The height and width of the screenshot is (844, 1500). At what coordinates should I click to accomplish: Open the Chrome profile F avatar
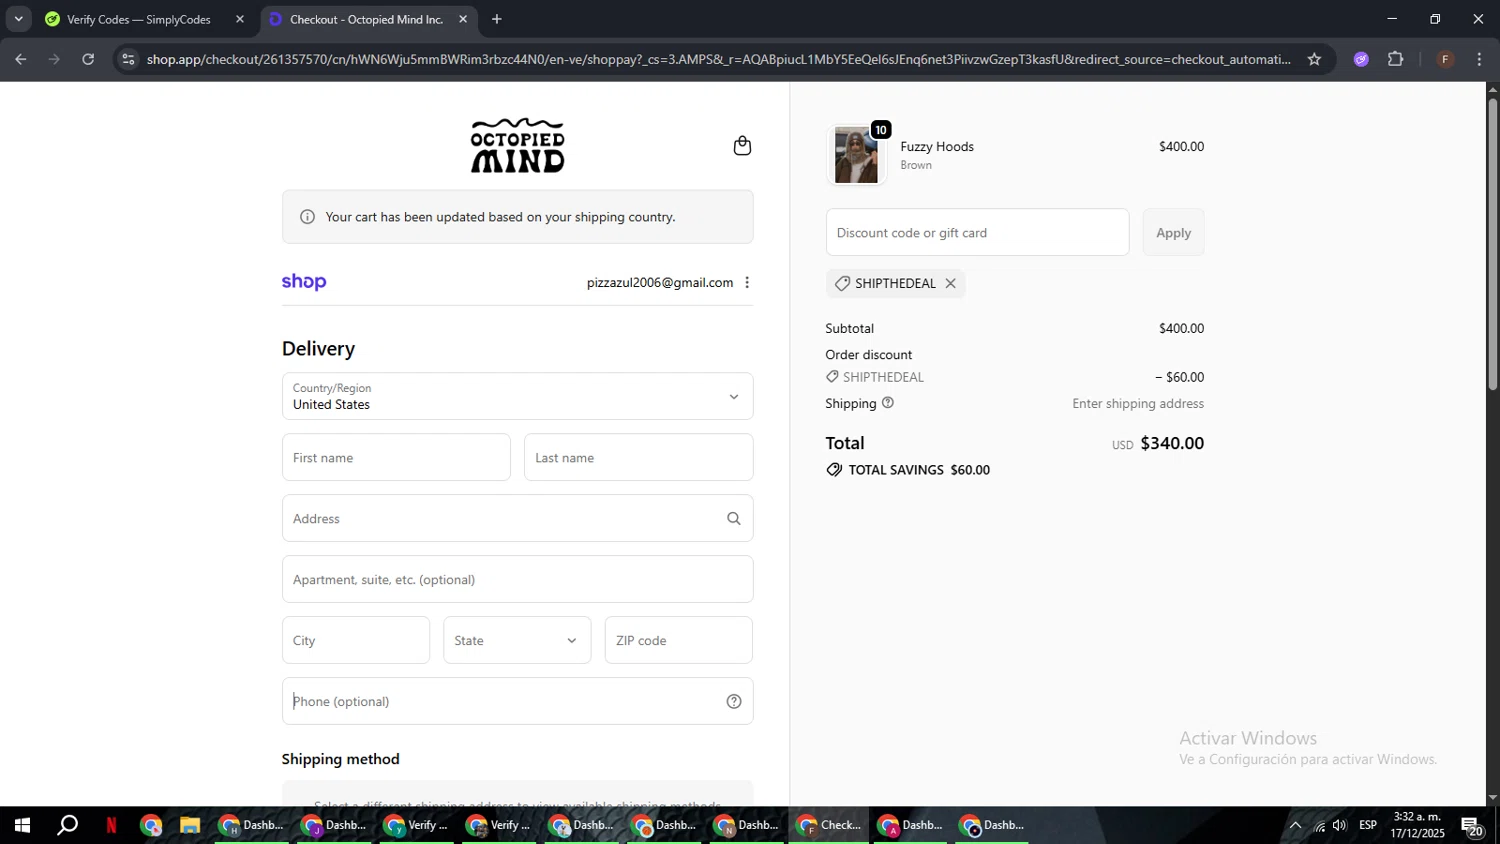point(1445,59)
